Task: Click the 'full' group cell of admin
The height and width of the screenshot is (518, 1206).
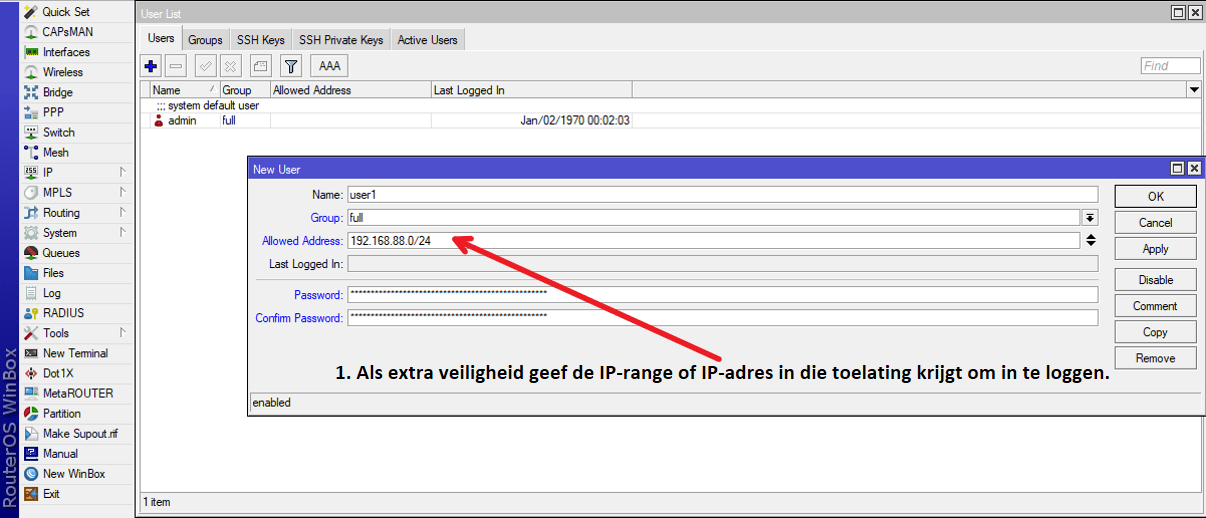Action: point(229,120)
